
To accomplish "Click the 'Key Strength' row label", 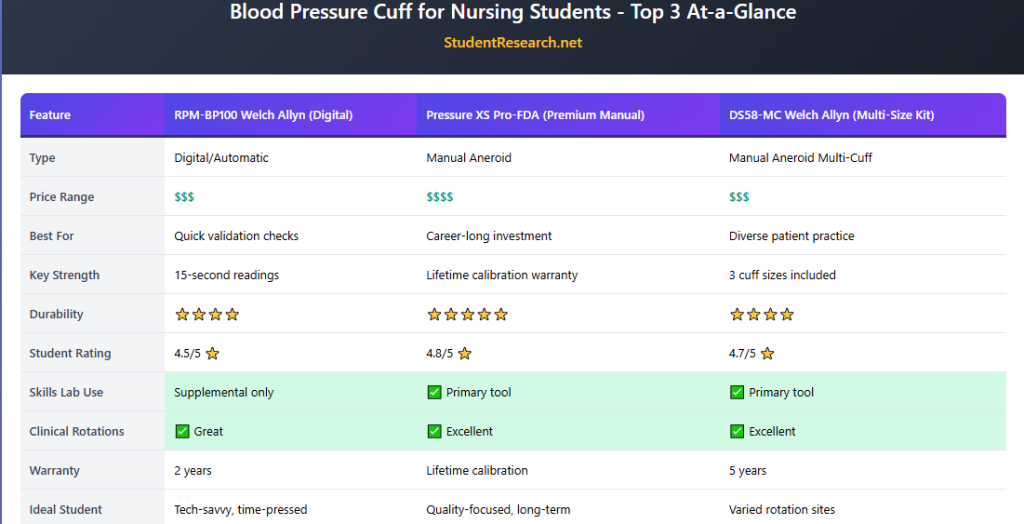I will coord(65,275).
